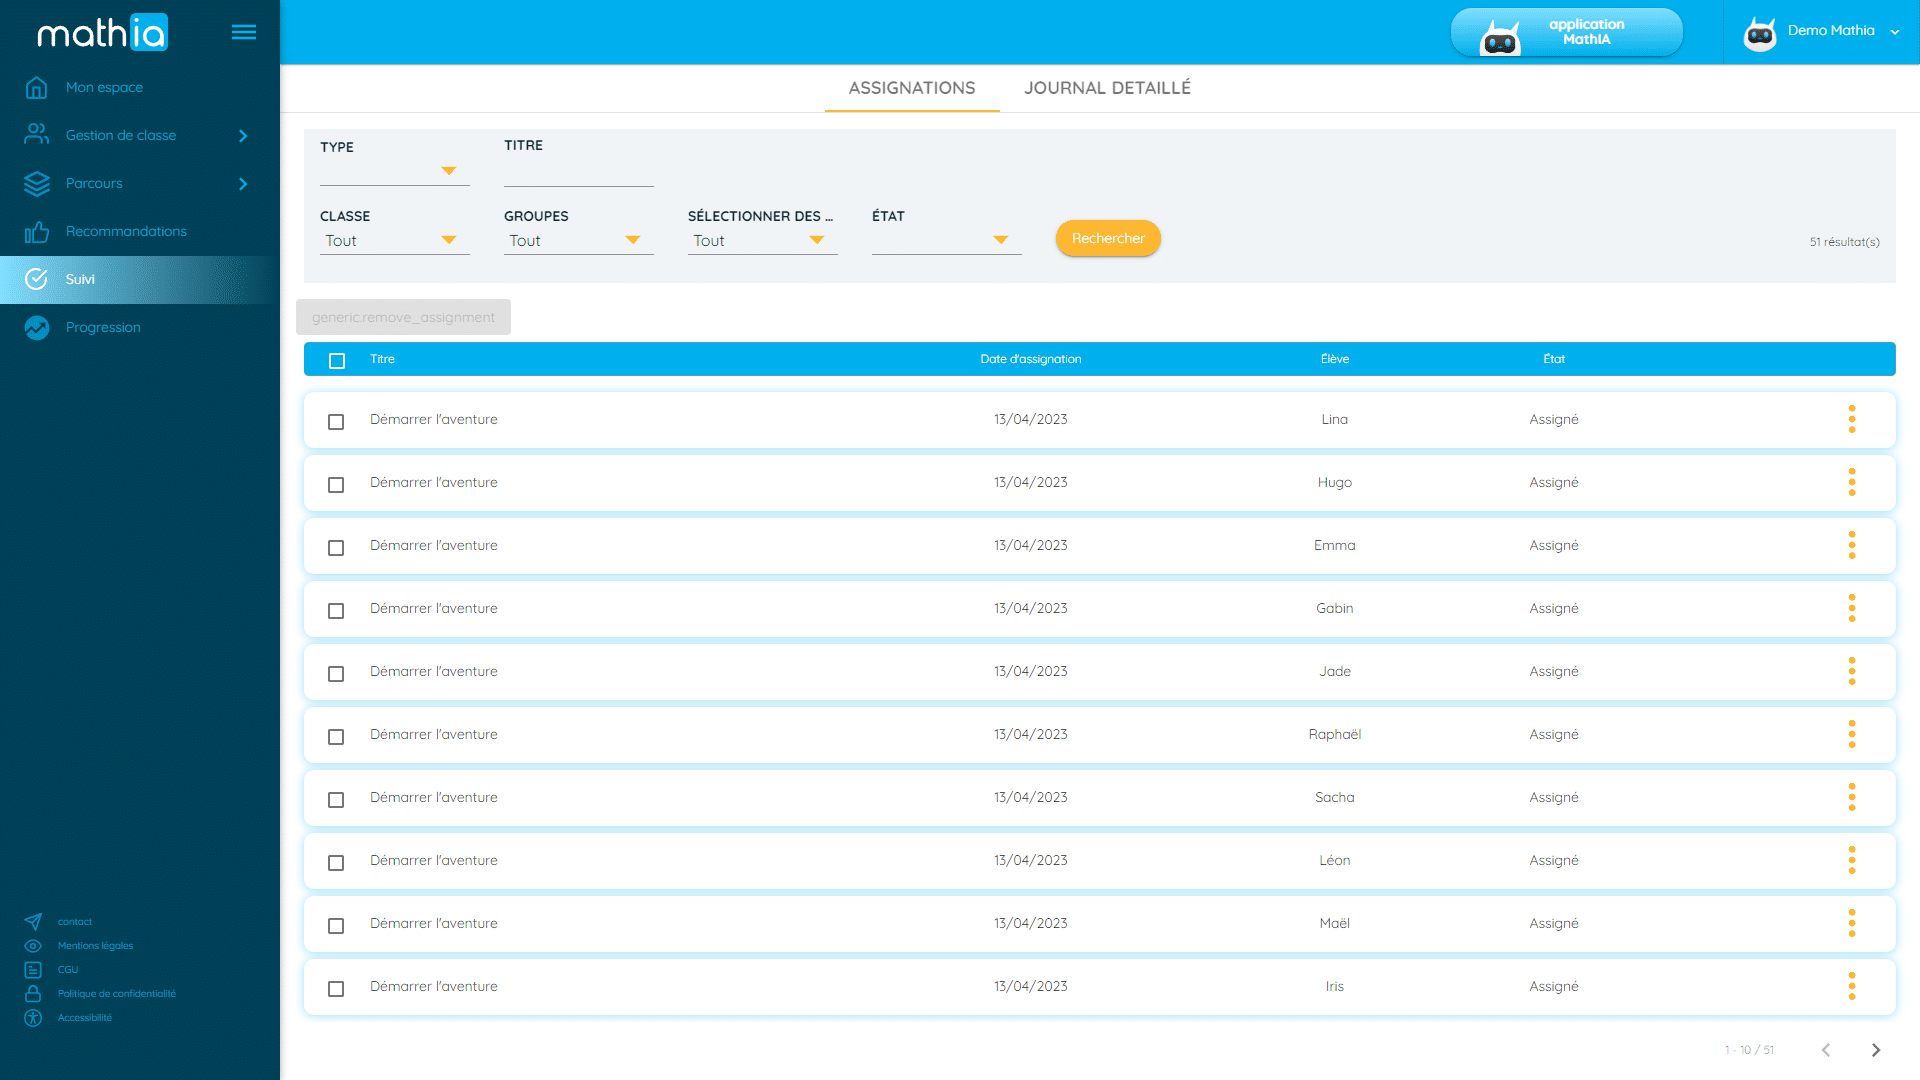Open Mon espace home icon

(37, 88)
